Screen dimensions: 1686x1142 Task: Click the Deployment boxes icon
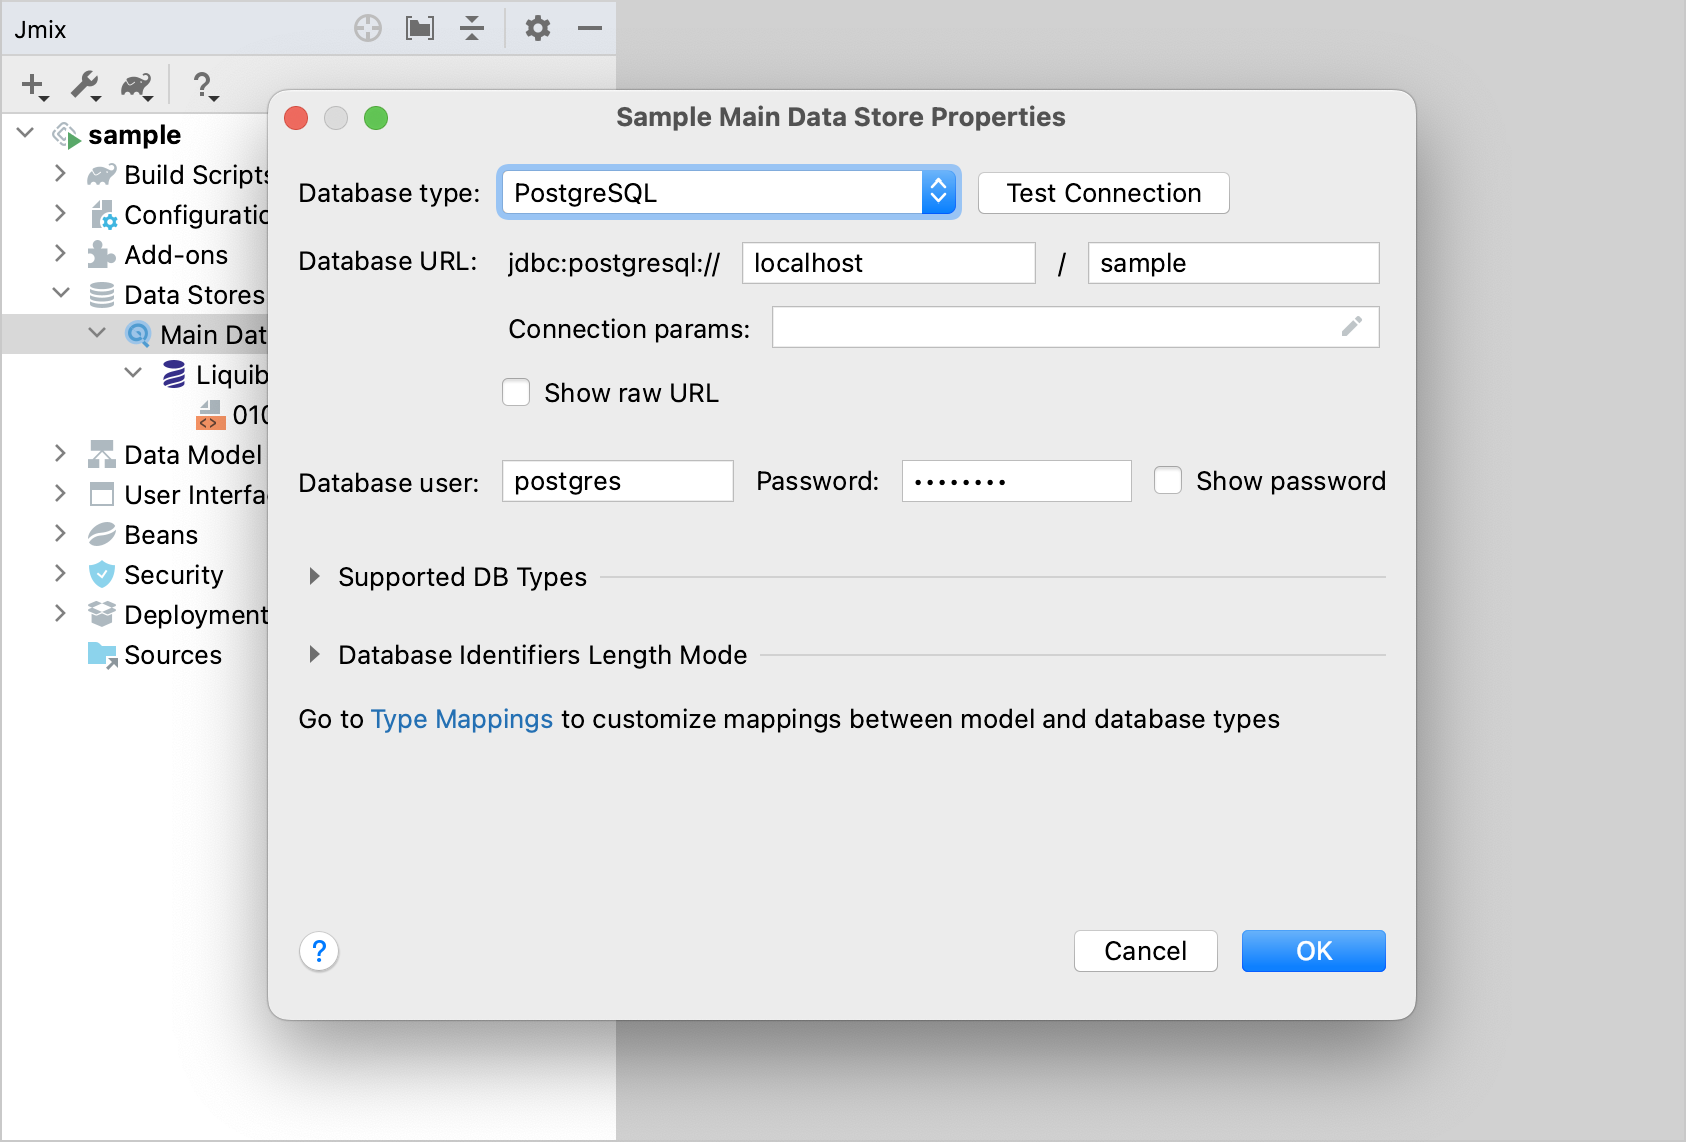[x=102, y=614]
